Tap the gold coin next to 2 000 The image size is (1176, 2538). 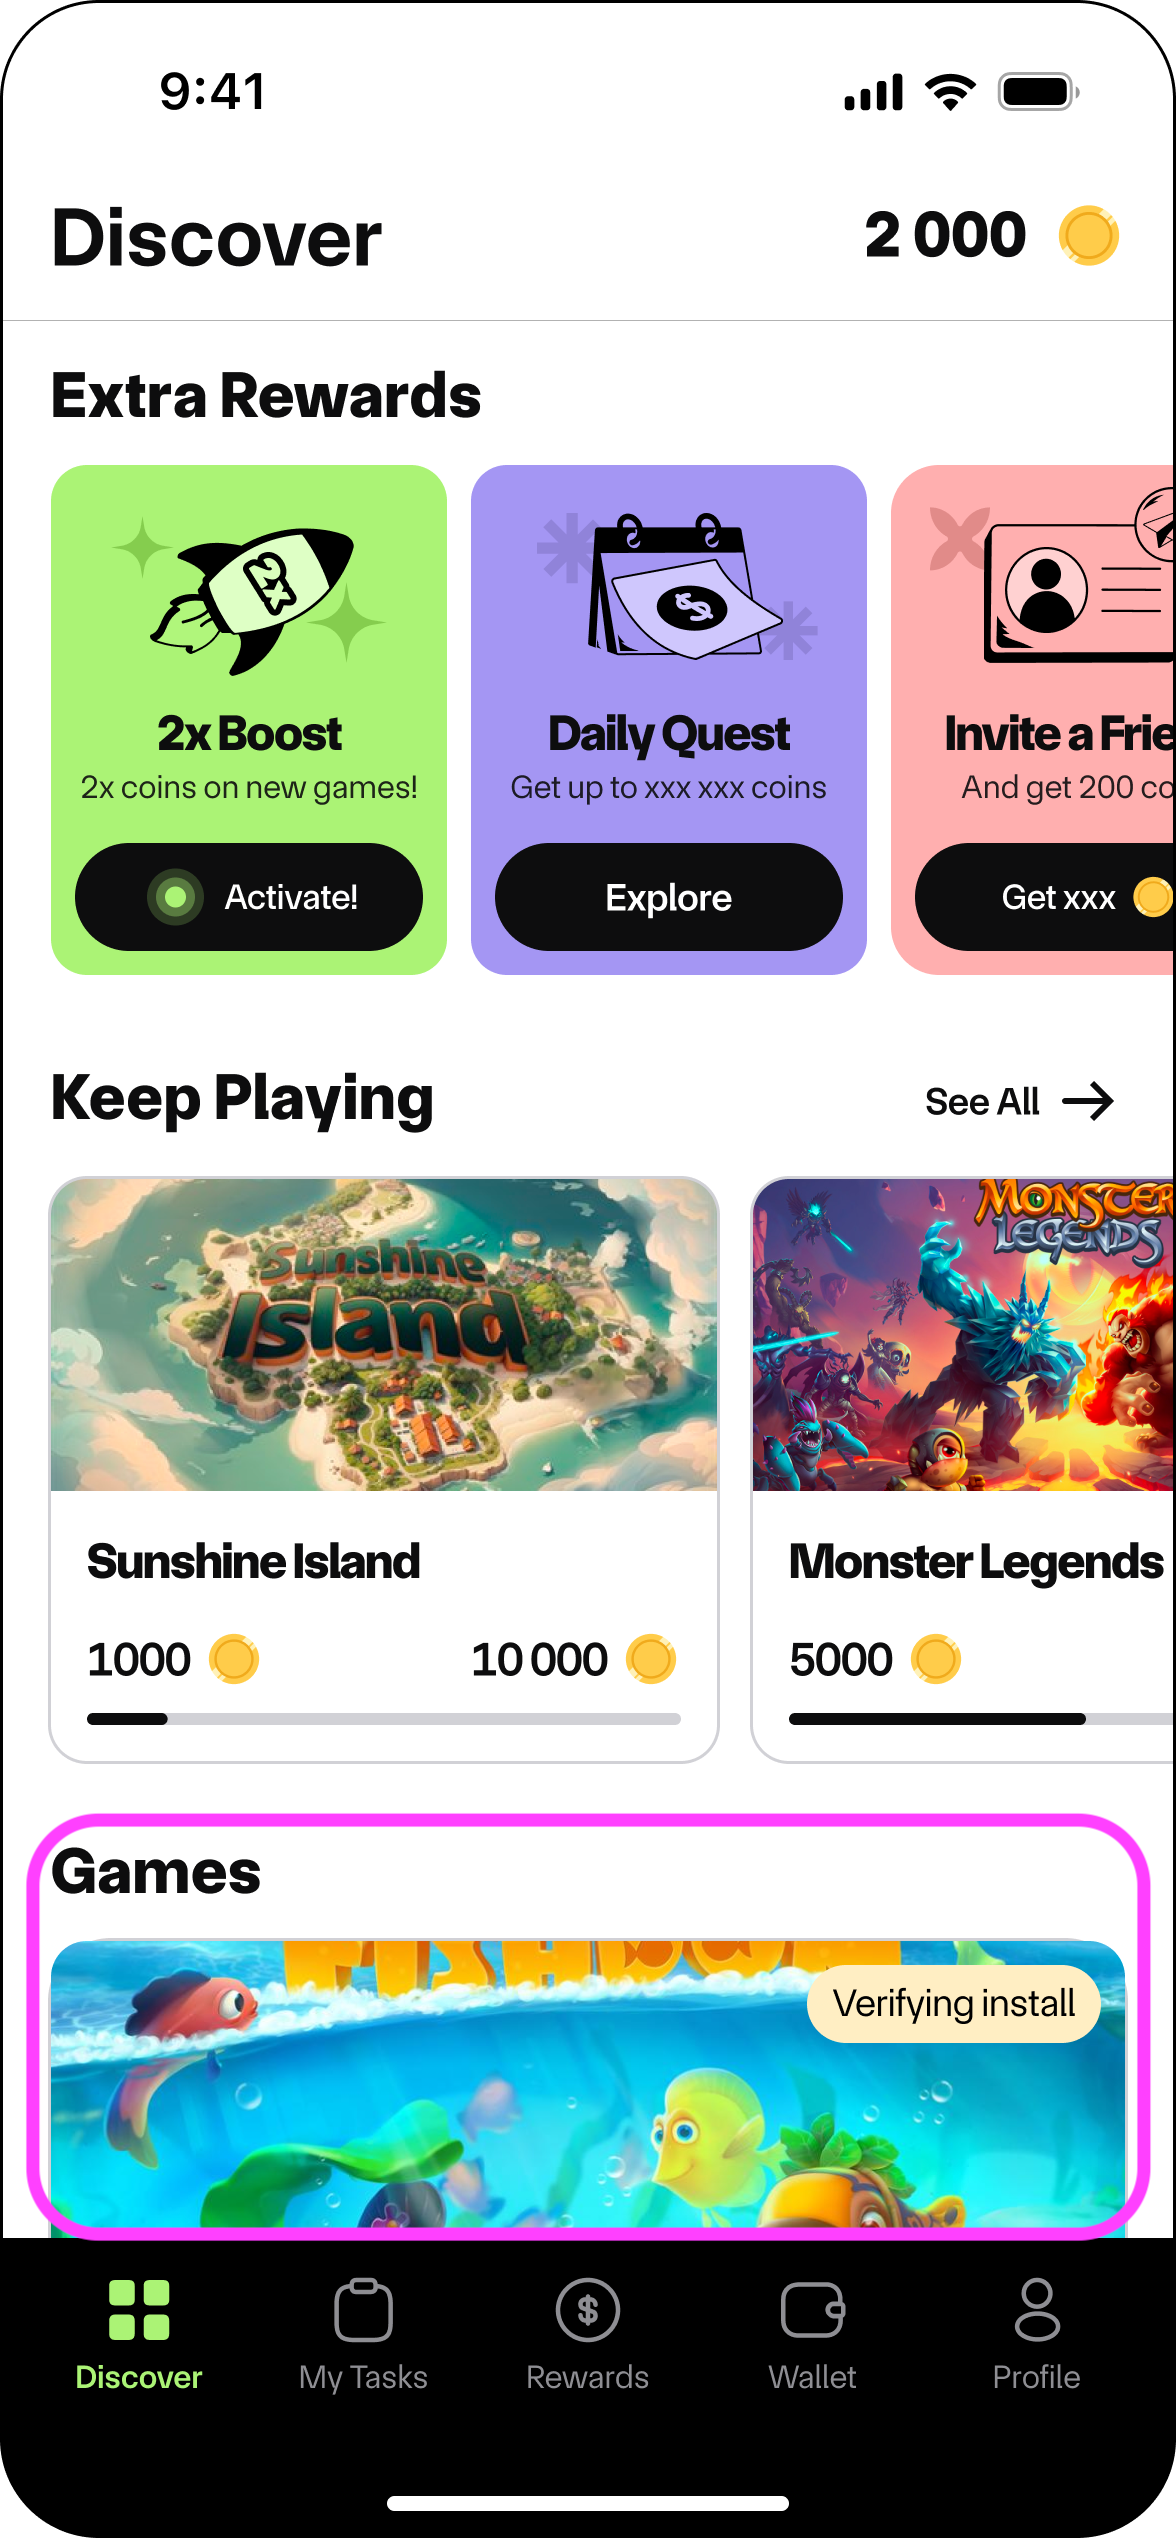pyautogui.click(x=1089, y=235)
